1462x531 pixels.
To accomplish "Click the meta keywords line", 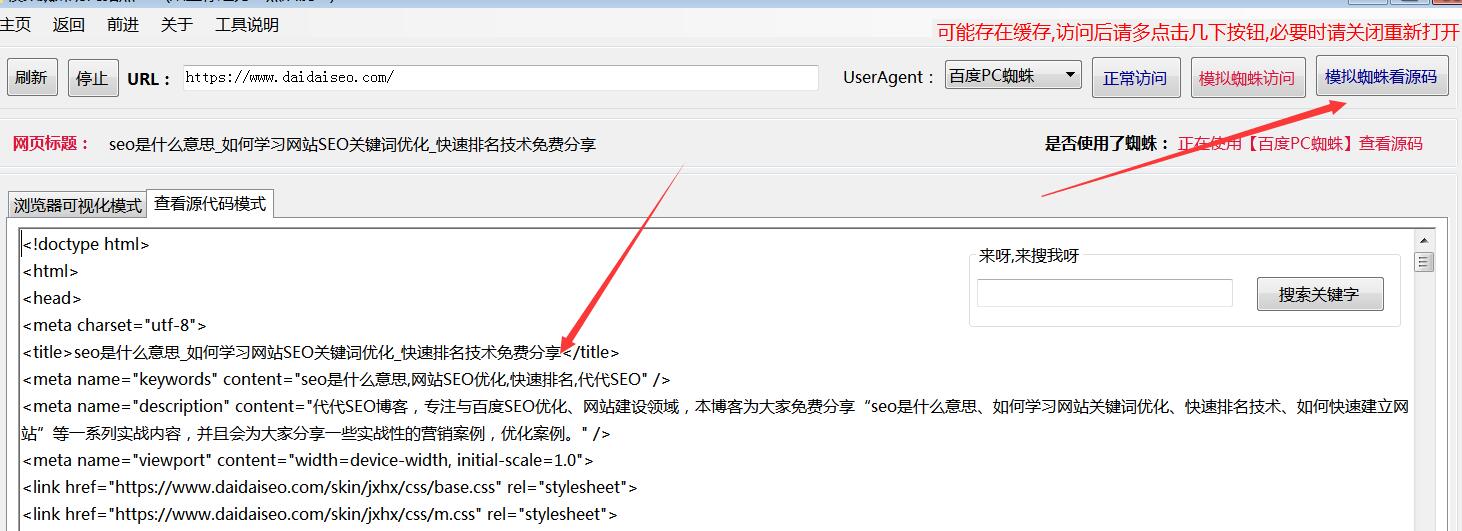I will (x=346, y=379).
